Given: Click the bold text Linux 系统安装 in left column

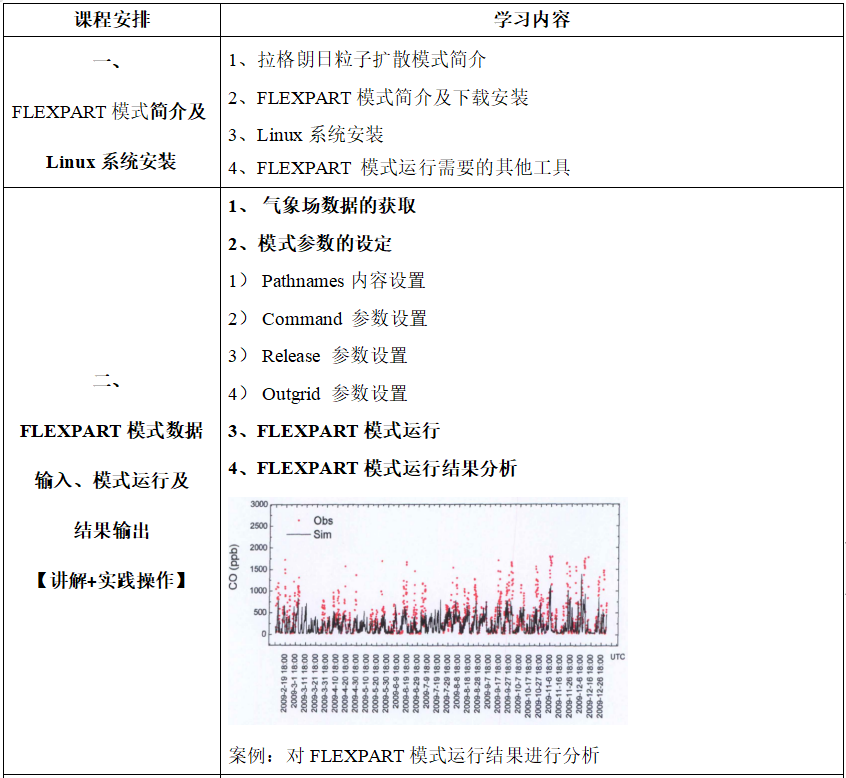Looking at the screenshot, I should coord(111,162).
